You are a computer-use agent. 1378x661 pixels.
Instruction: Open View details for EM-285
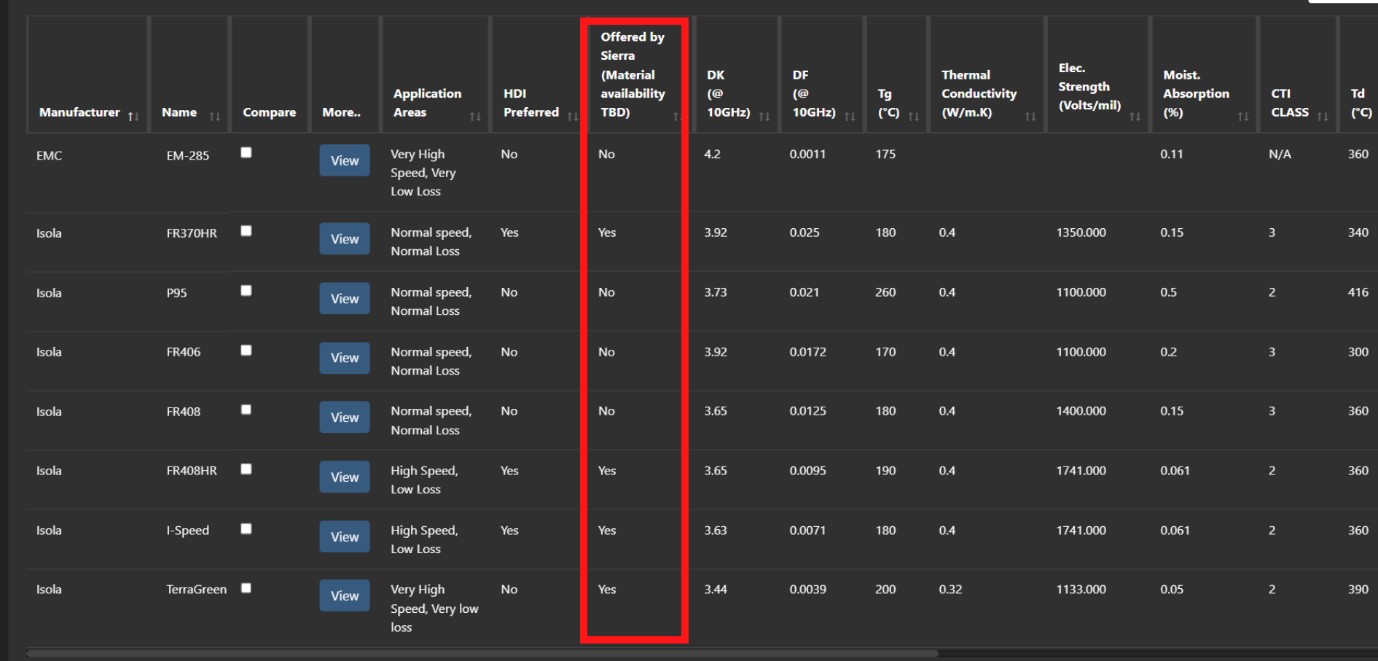[x=345, y=160]
